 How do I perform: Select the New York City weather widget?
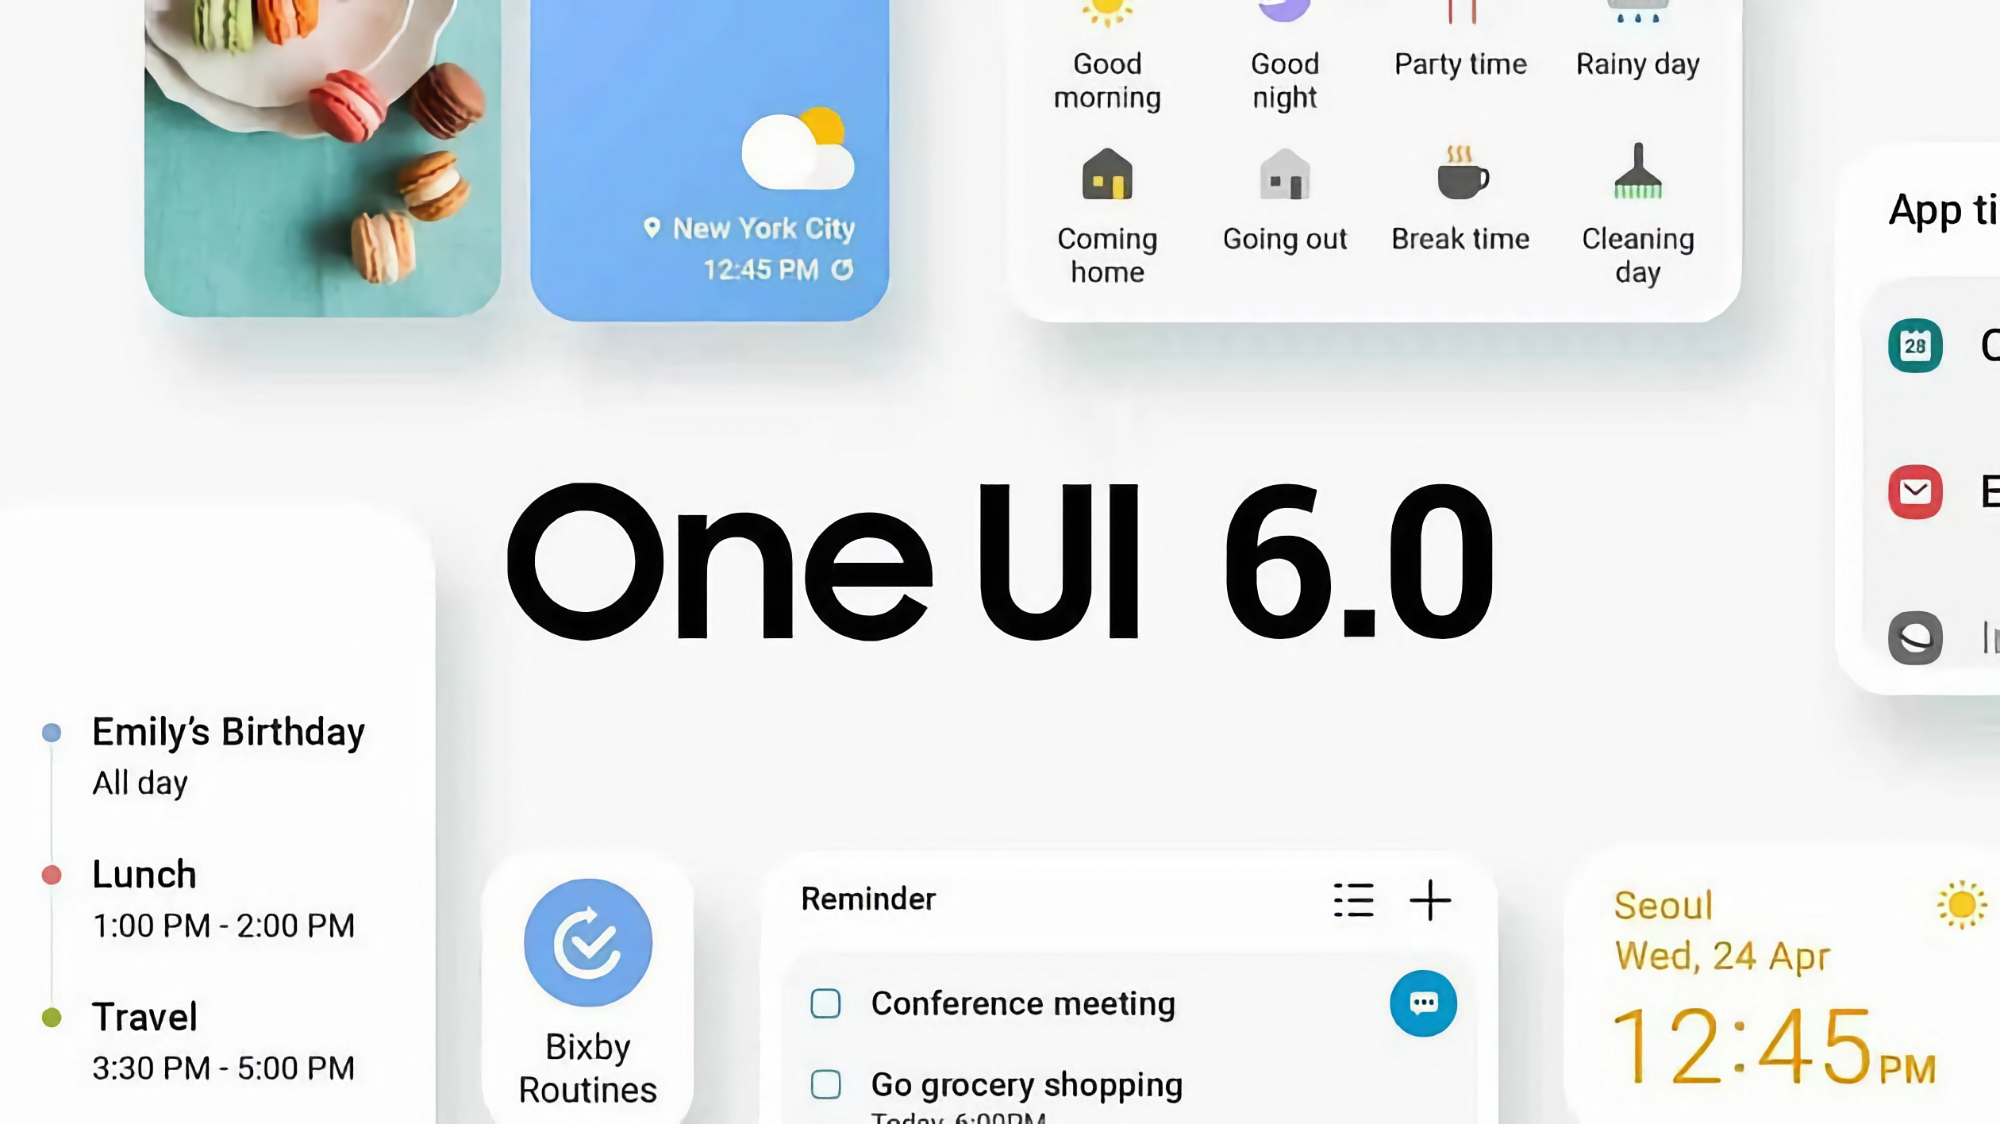coord(710,158)
